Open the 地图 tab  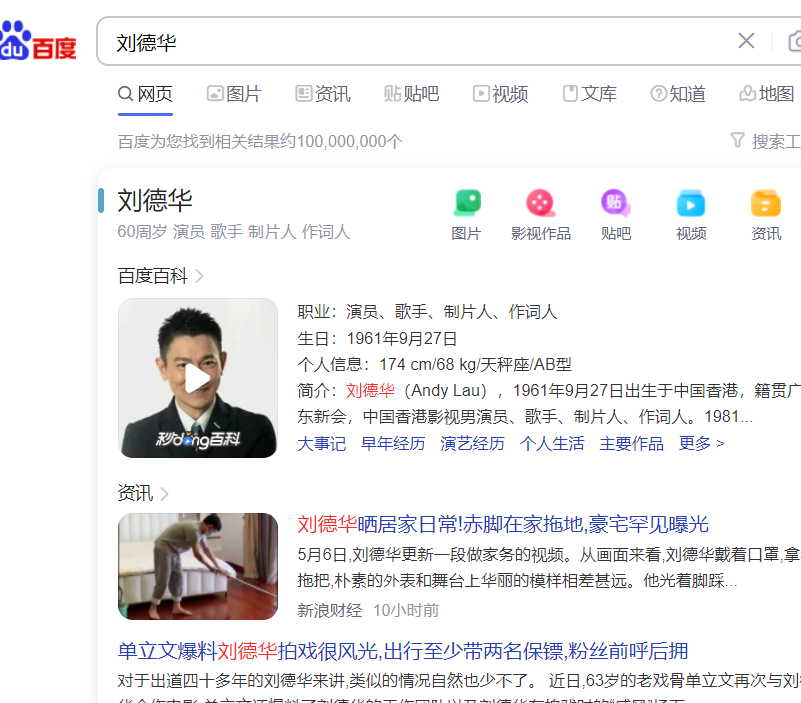[767, 94]
